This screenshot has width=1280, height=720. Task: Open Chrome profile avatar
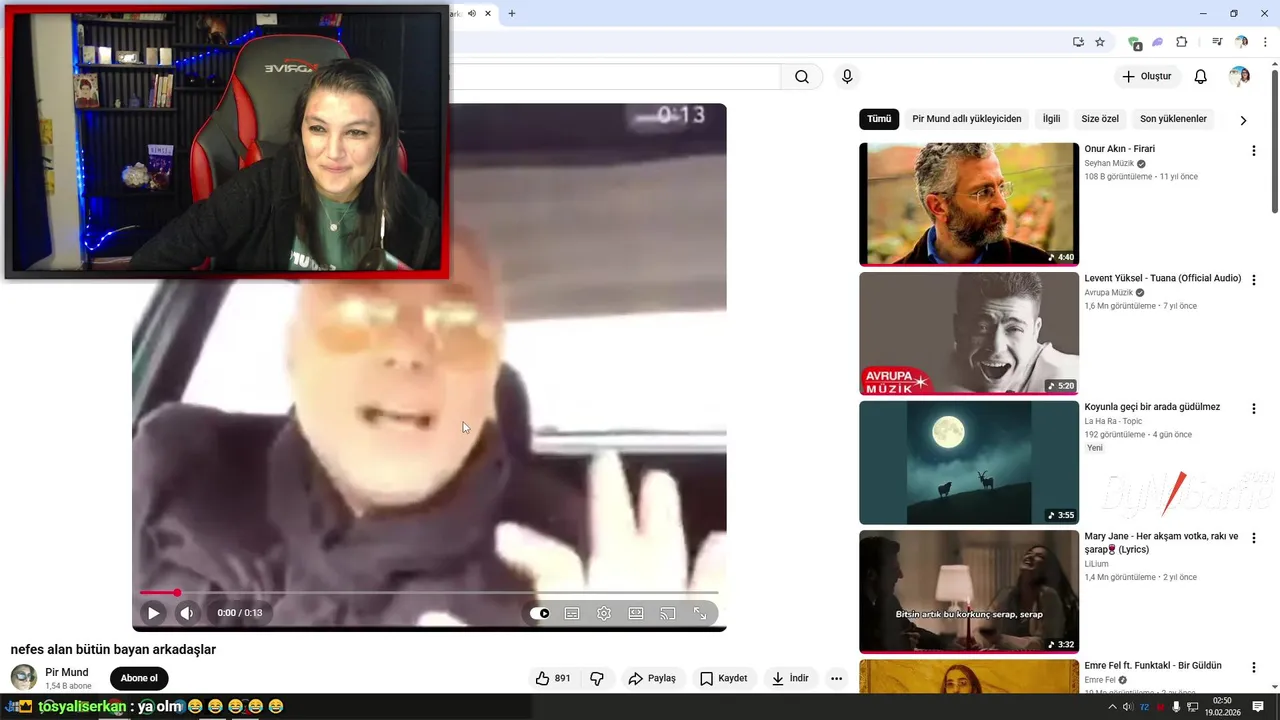[1241, 42]
